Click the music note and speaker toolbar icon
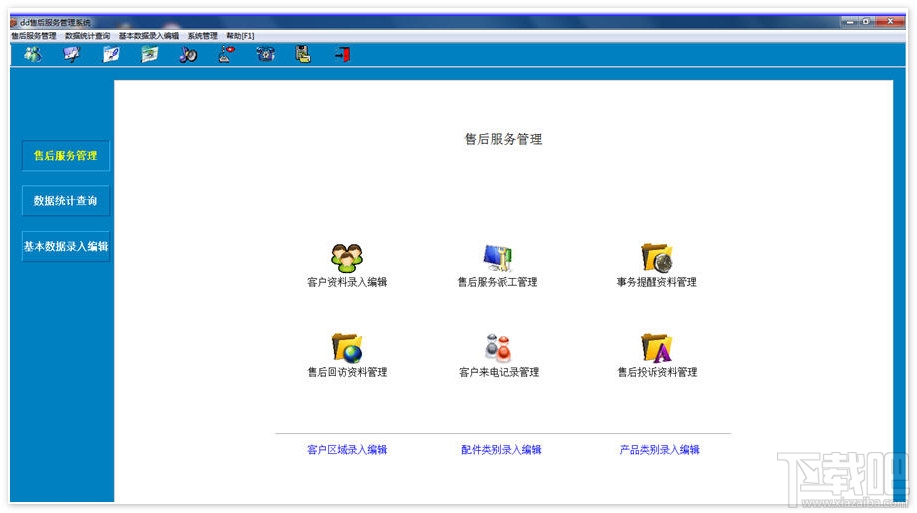 click(188, 55)
